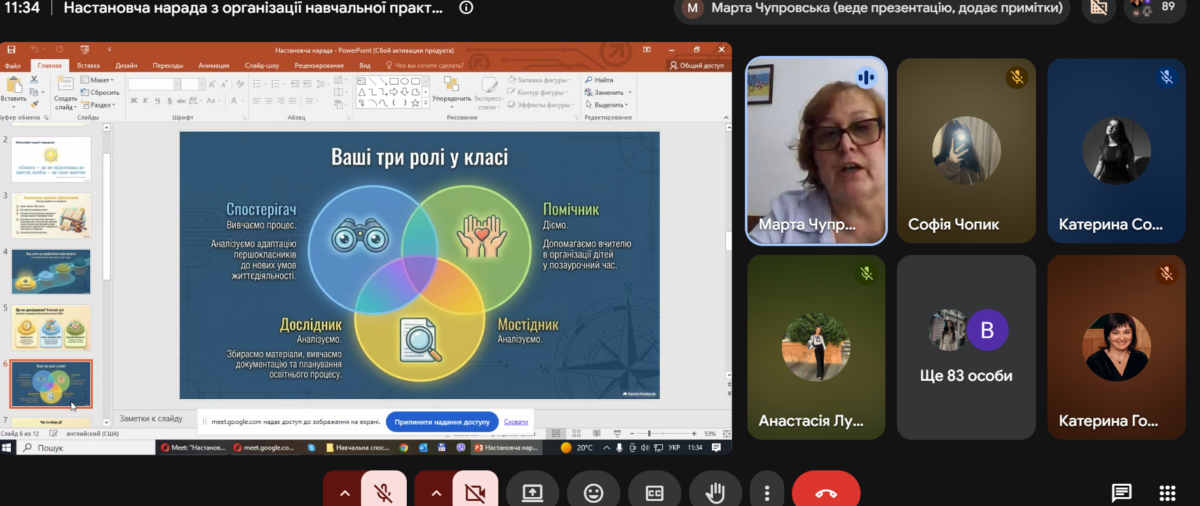Click Заменить replace button
The height and width of the screenshot is (506, 1200).
click(609, 92)
